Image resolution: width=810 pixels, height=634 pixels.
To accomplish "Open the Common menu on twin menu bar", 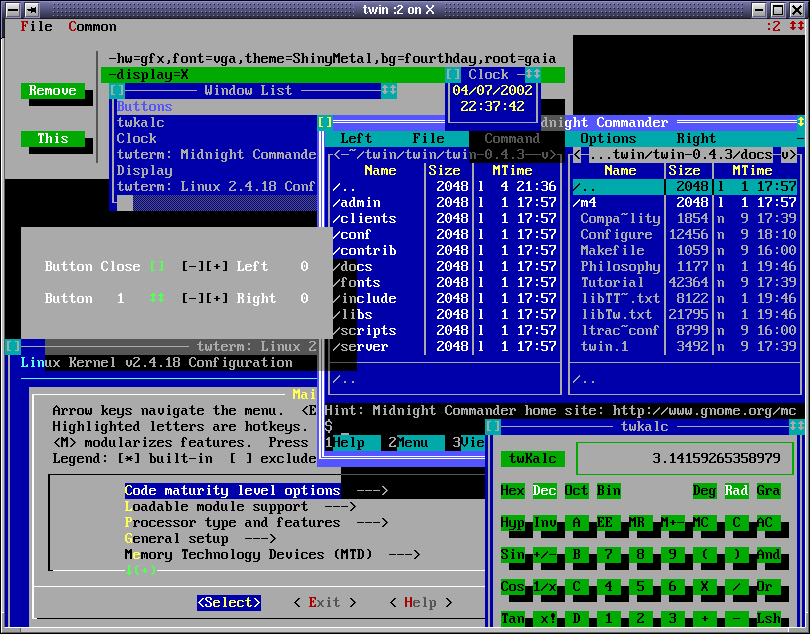I will coord(92,27).
